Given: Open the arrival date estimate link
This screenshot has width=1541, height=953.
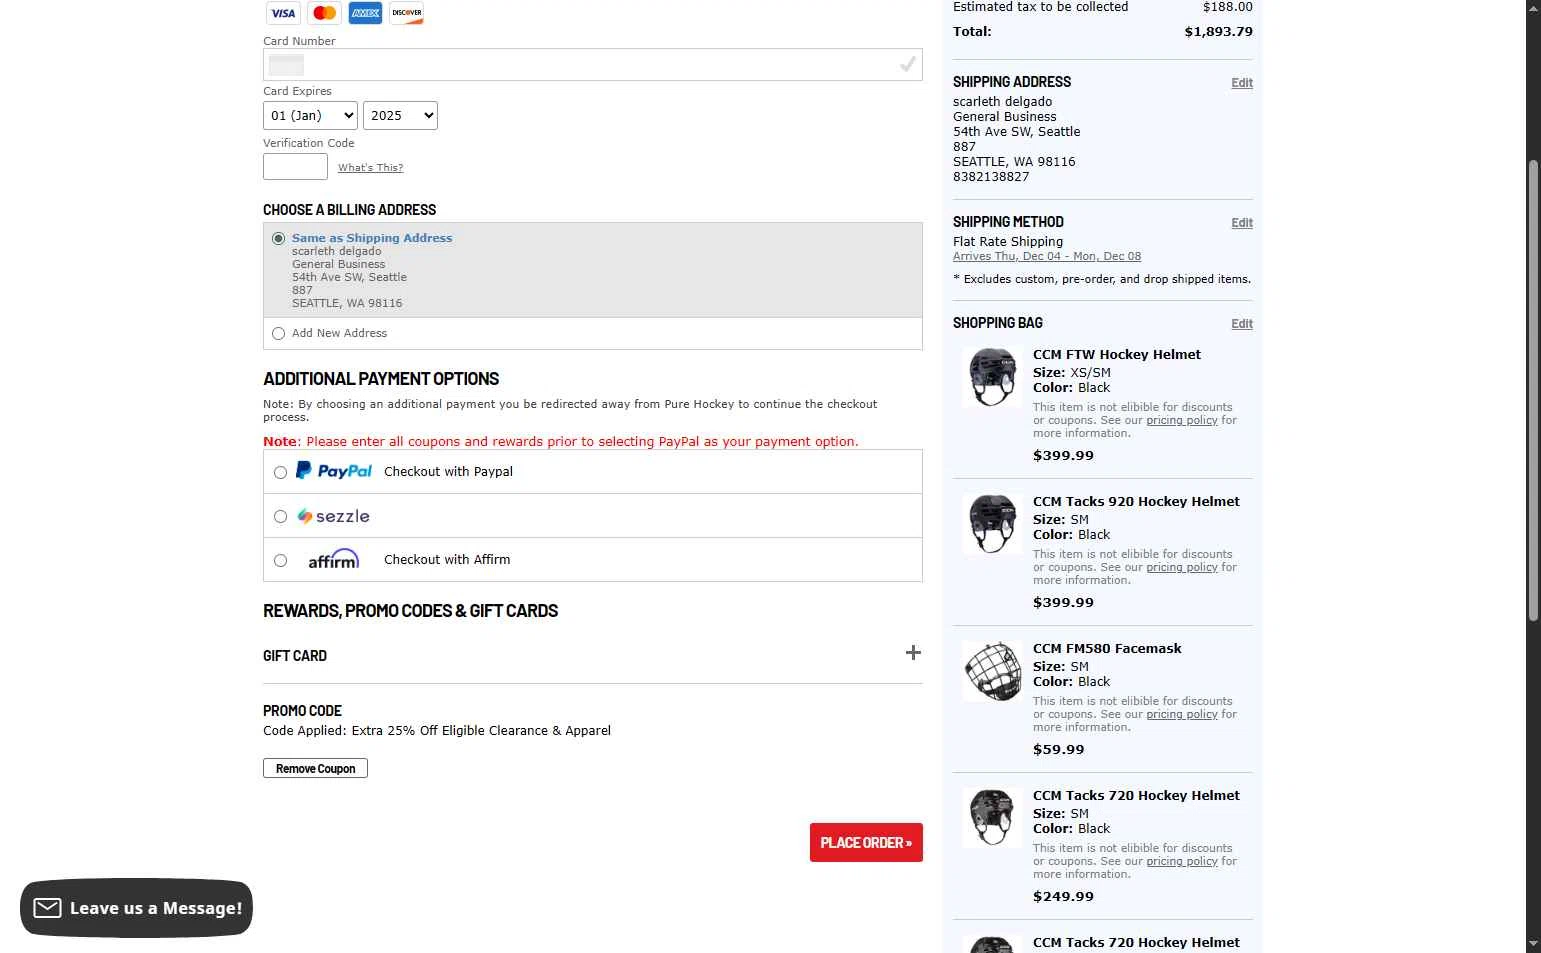Looking at the screenshot, I should [1047, 256].
